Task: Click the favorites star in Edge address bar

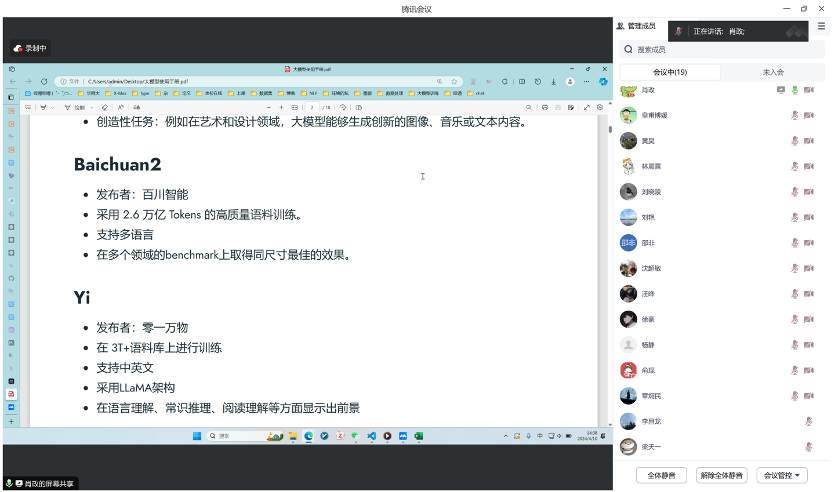Action: [454, 81]
